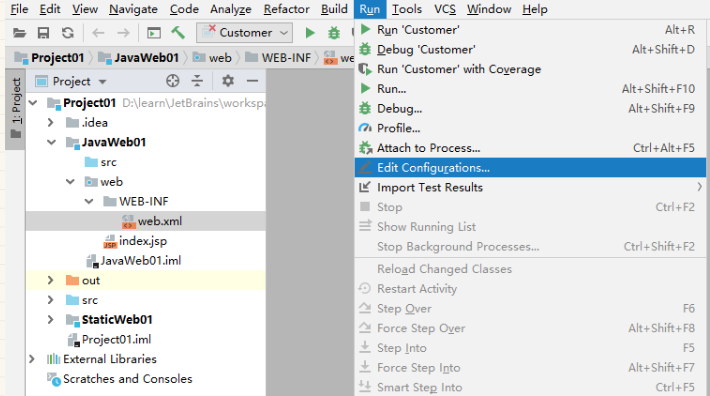
Task: Toggle the 1: Project side tab
Action: [16, 109]
